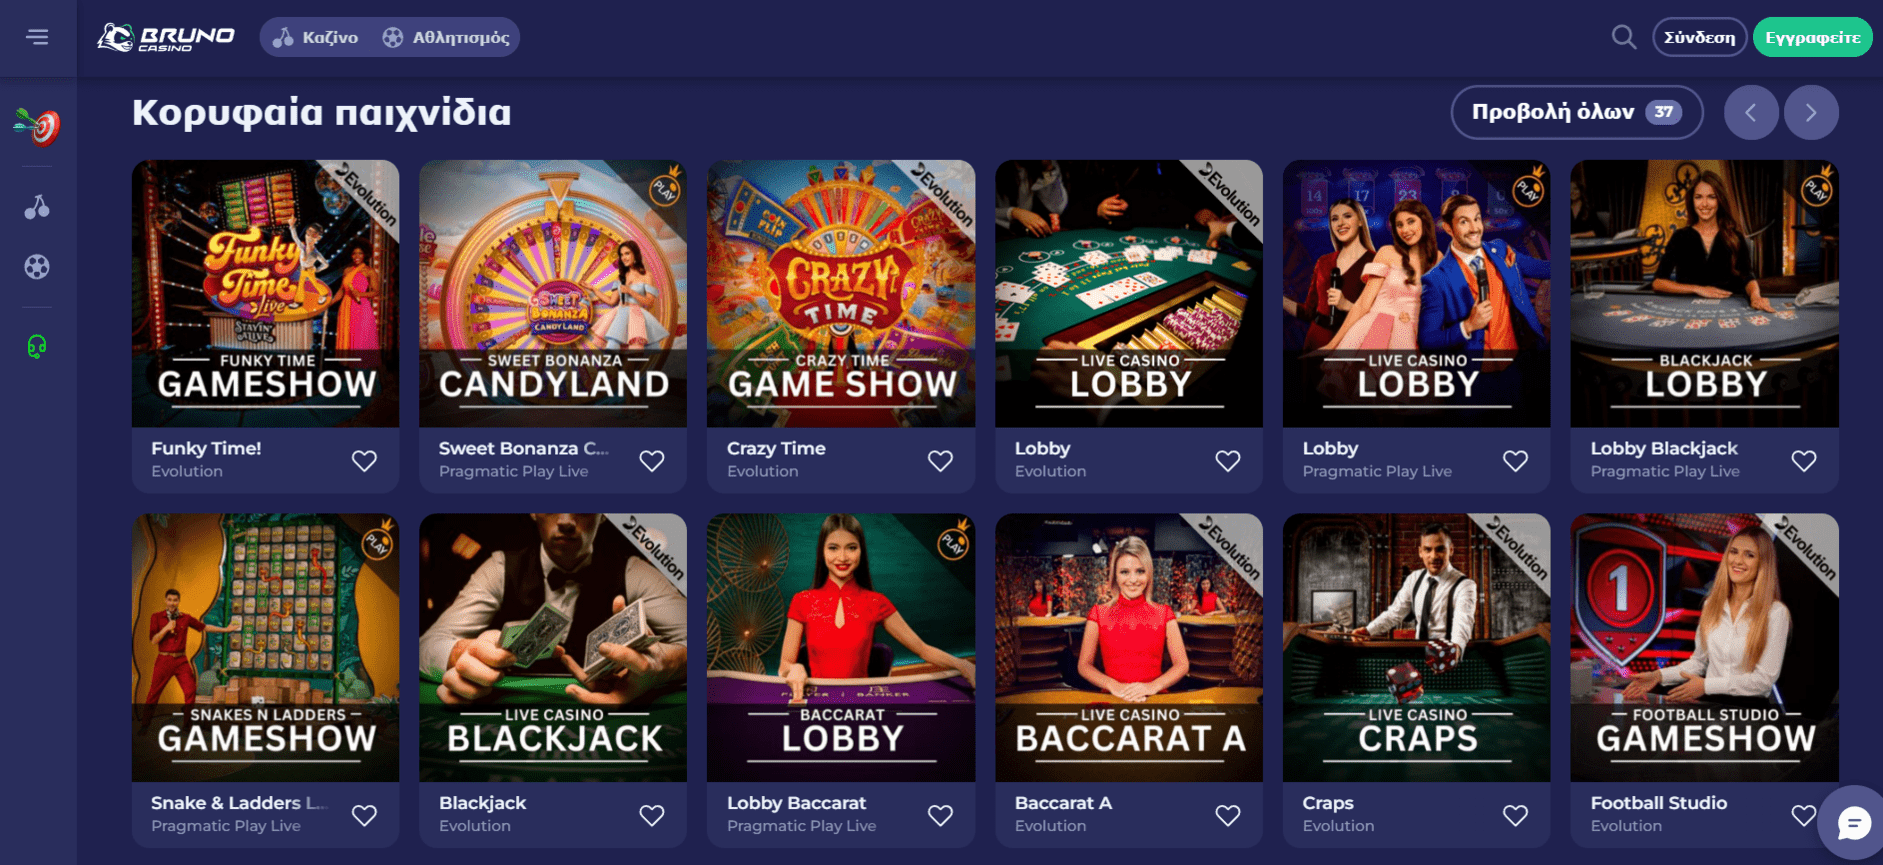Switch to the Αθλητισμός tab

pyautogui.click(x=446, y=37)
